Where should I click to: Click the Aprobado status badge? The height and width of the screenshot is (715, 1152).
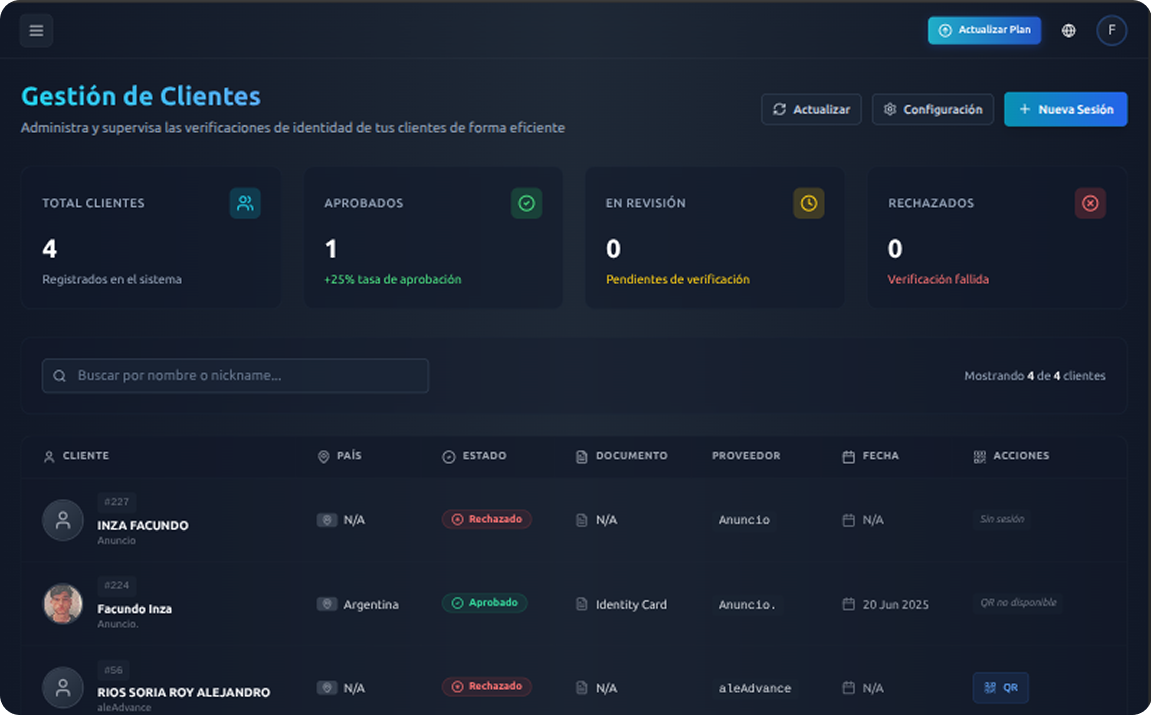coord(484,603)
